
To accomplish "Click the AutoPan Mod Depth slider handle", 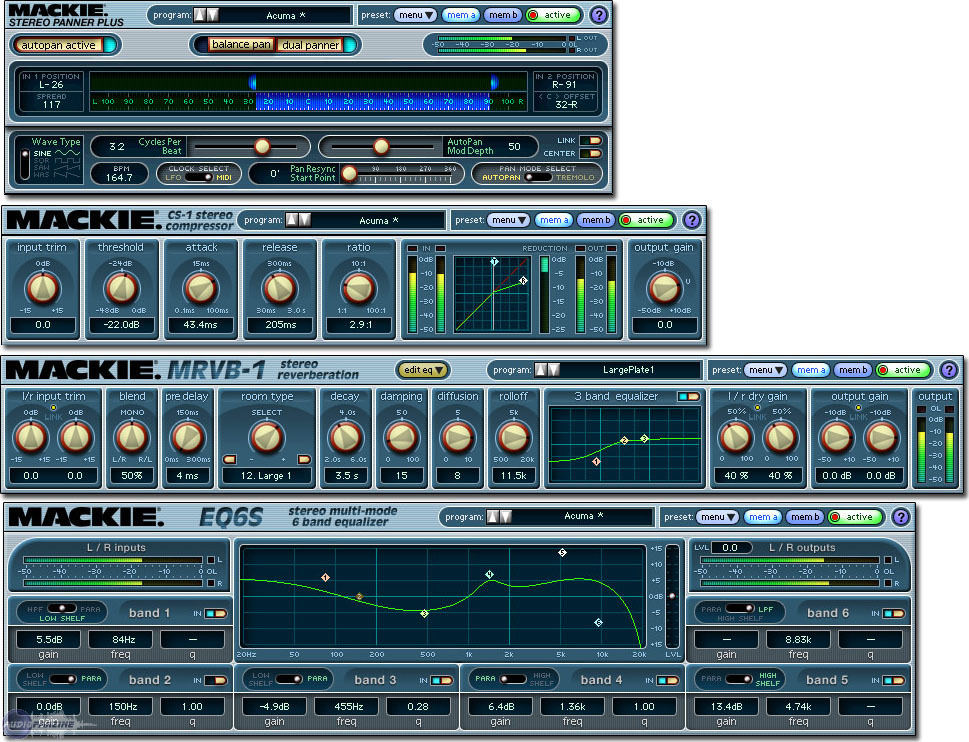I will [383, 146].
